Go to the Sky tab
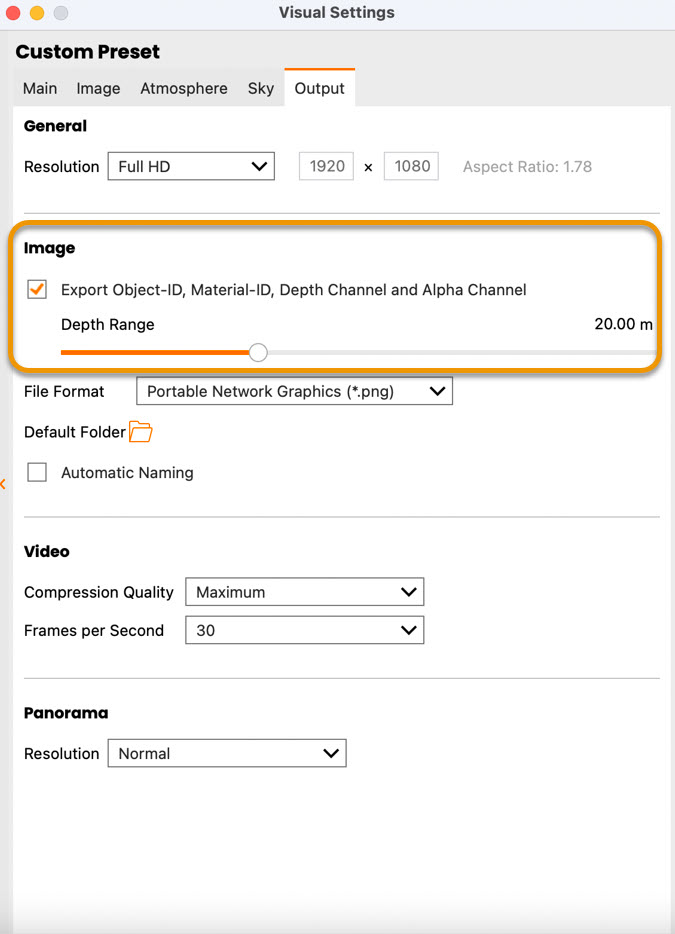The height and width of the screenshot is (934, 675). pos(261,88)
